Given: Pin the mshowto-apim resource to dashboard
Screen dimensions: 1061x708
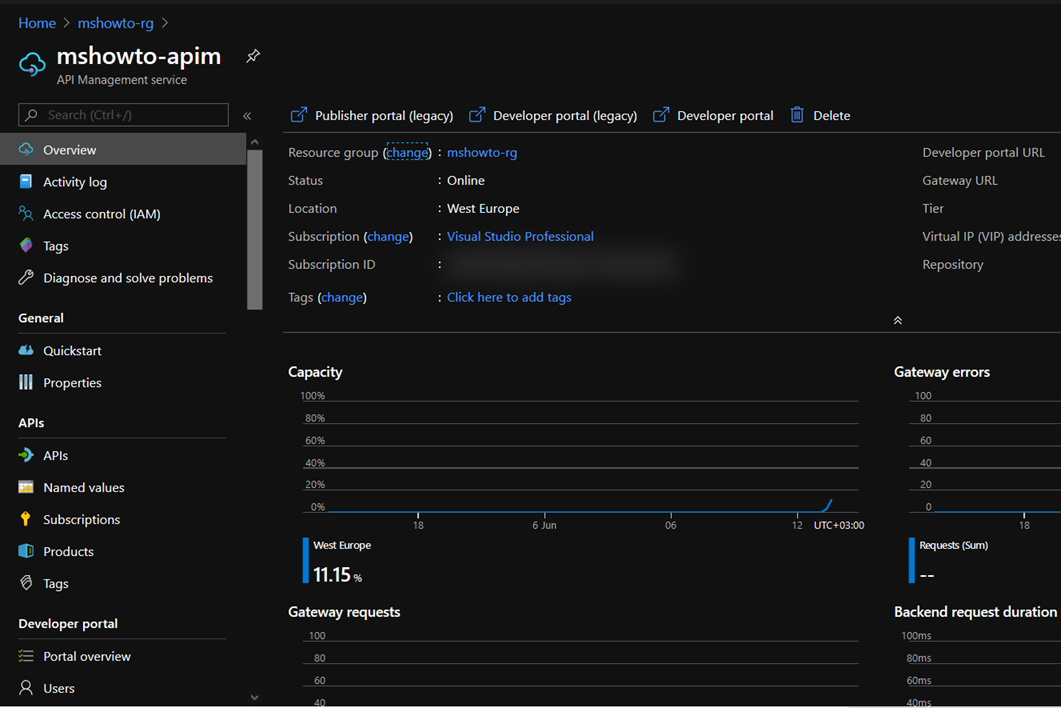Looking at the screenshot, I should coord(252,56).
